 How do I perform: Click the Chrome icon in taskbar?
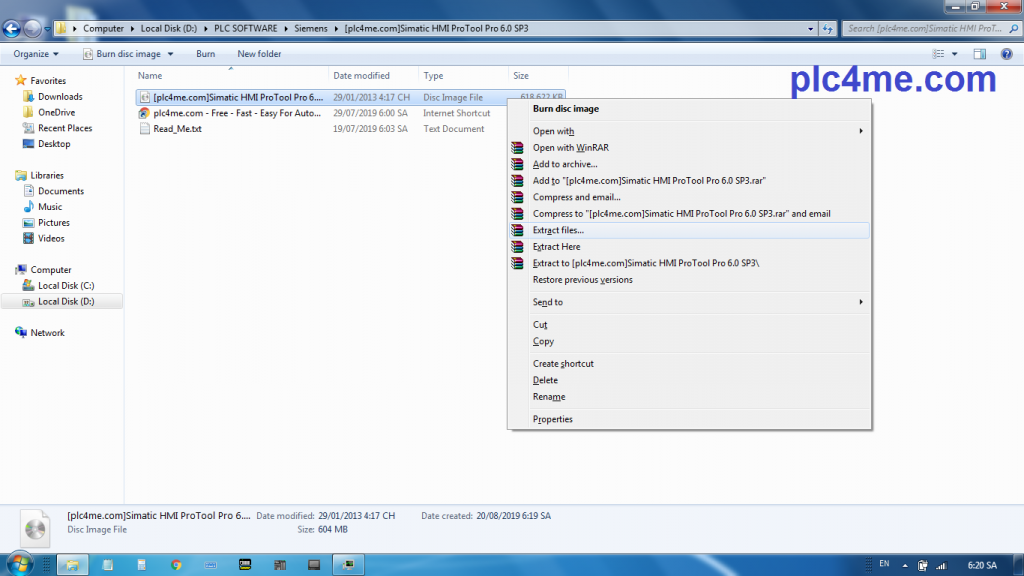point(176,565)
